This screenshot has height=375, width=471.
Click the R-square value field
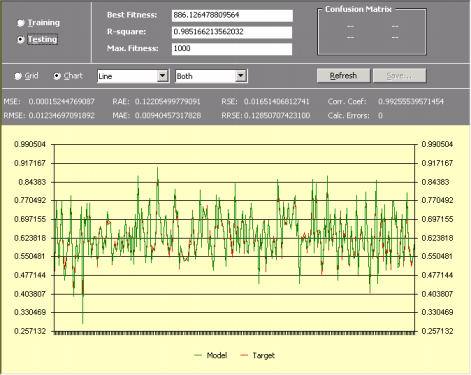point(232,32)
